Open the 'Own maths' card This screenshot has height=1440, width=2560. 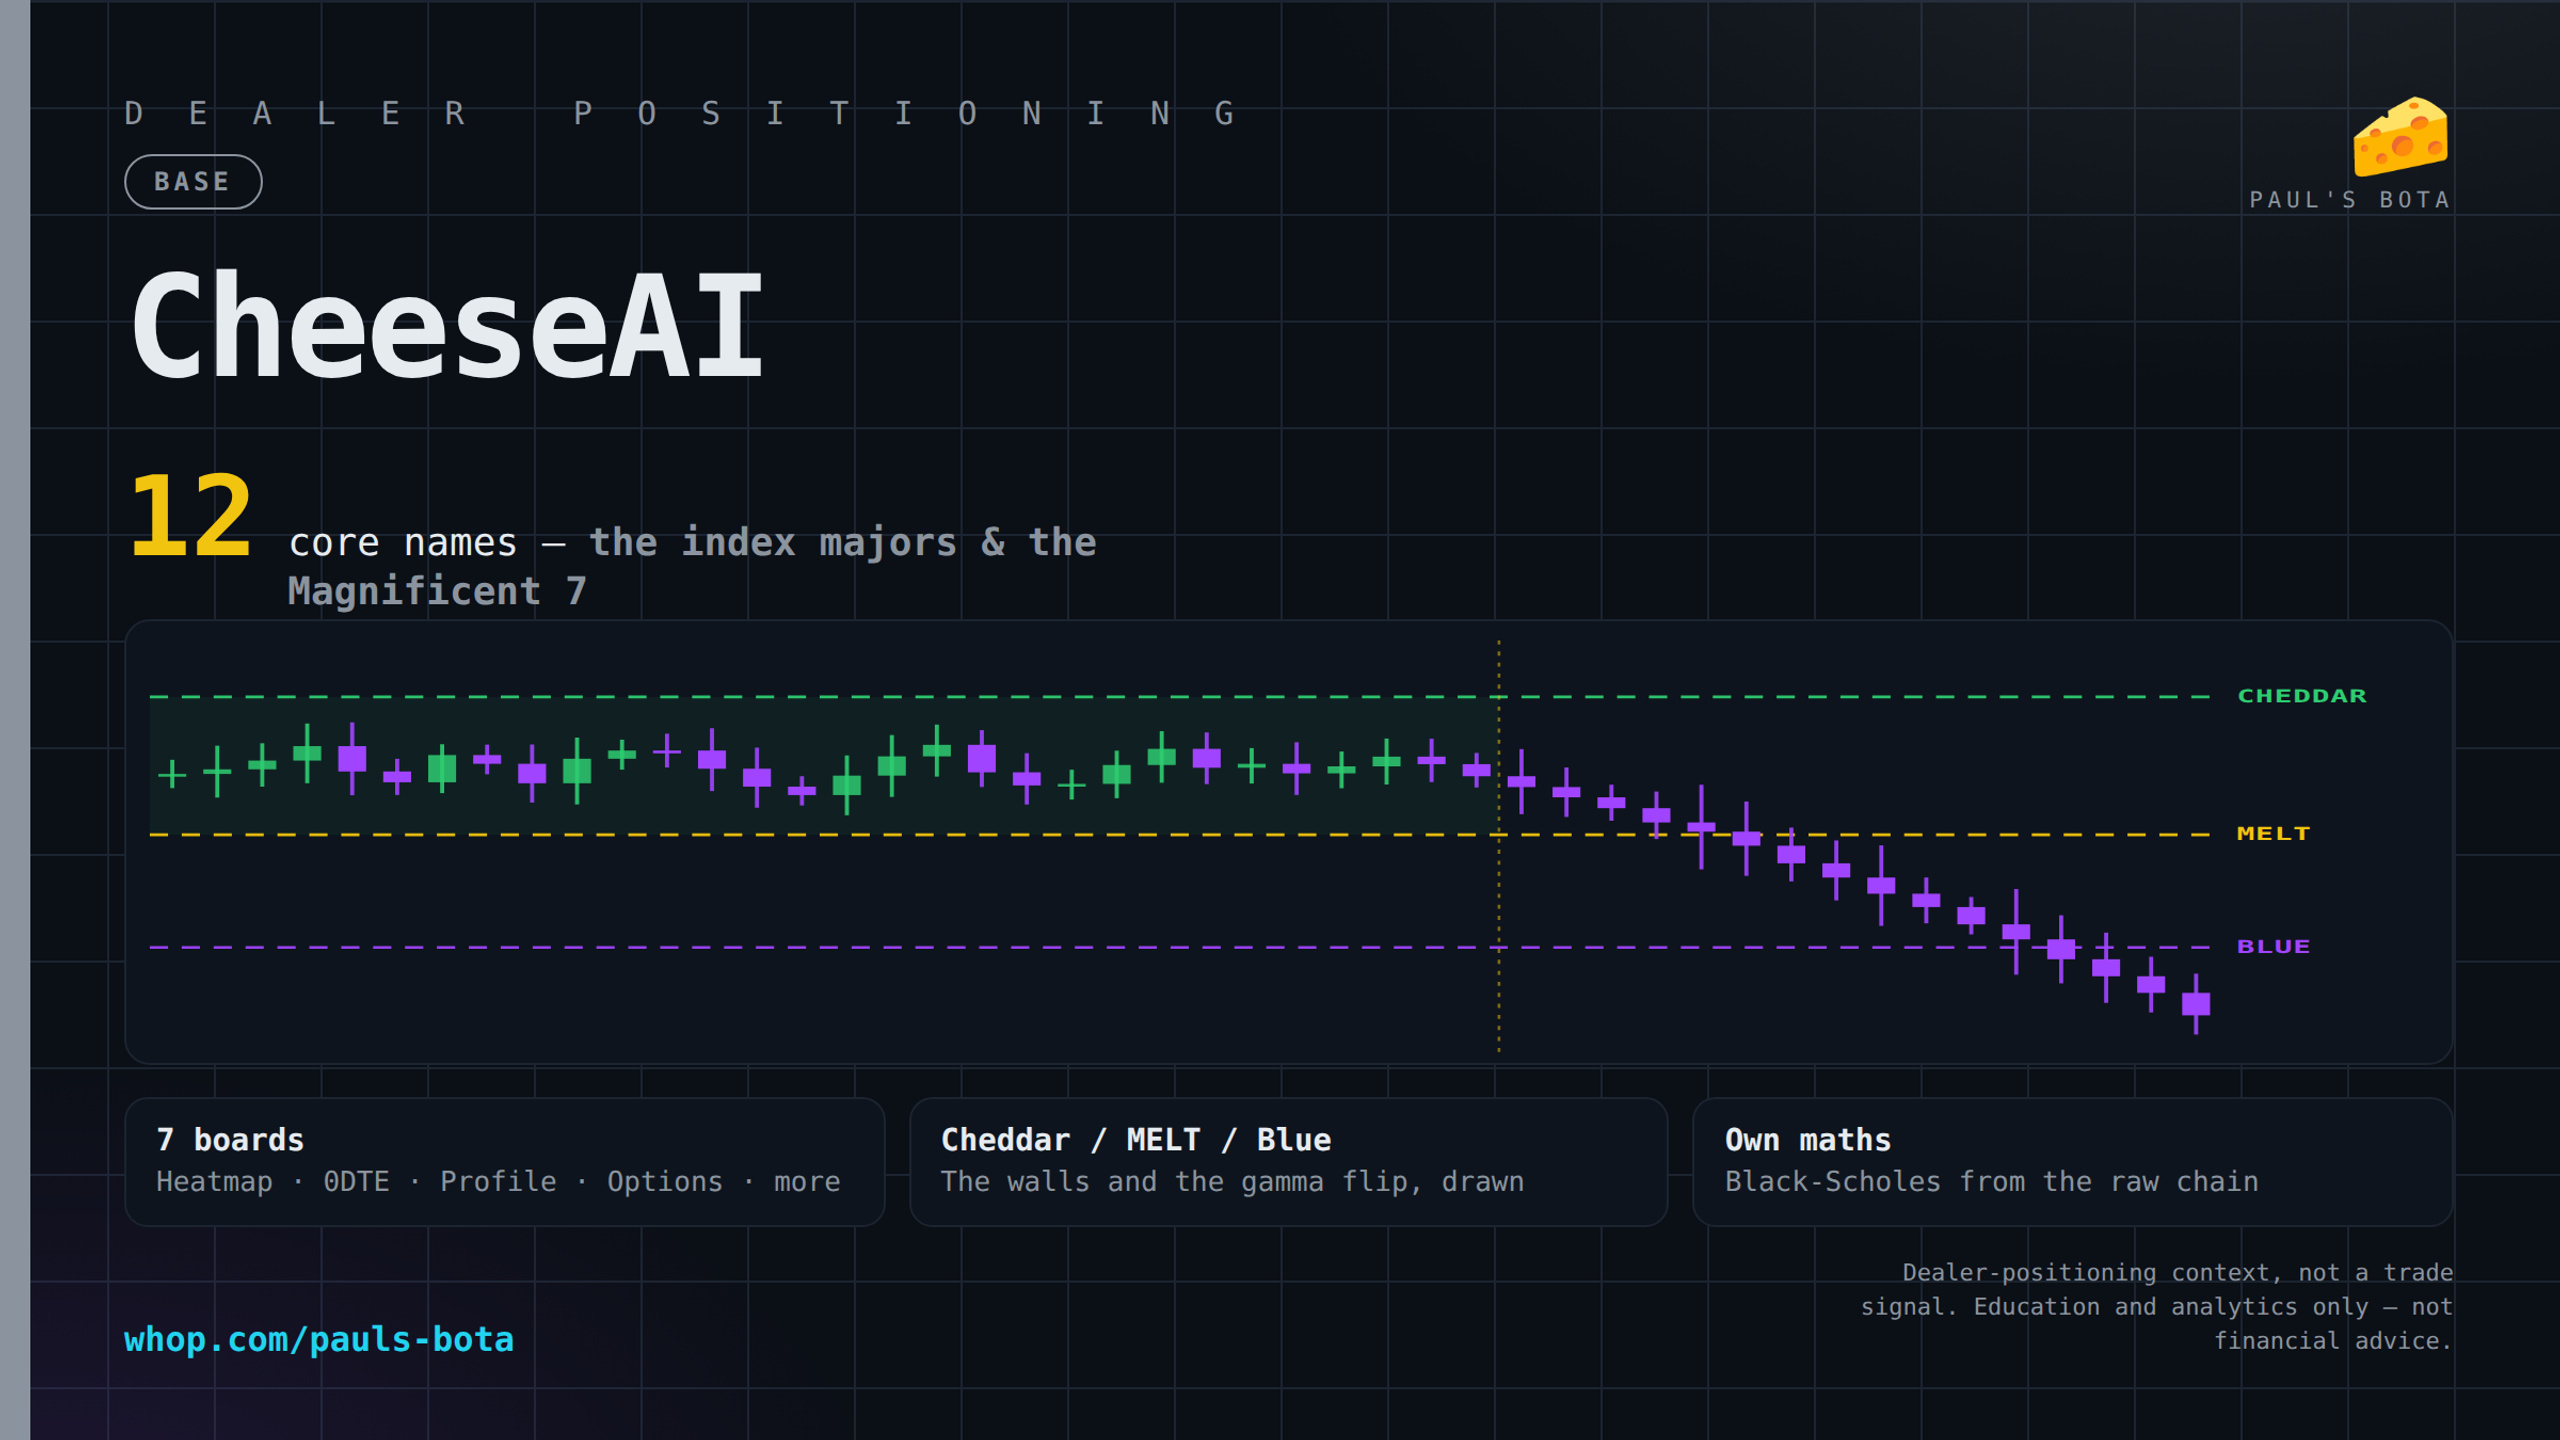pyautogui.click(x=2072, y=1162)
